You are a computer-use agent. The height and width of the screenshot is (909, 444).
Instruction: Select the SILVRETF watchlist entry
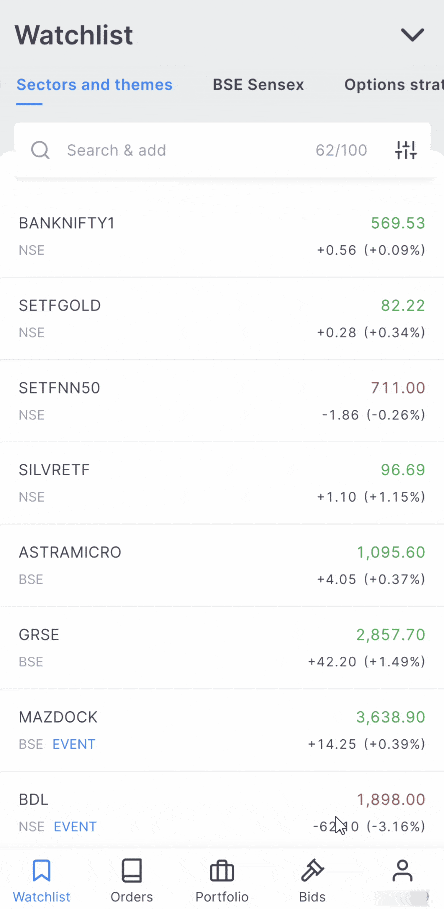pyautogui.click(x=222, y=483)
